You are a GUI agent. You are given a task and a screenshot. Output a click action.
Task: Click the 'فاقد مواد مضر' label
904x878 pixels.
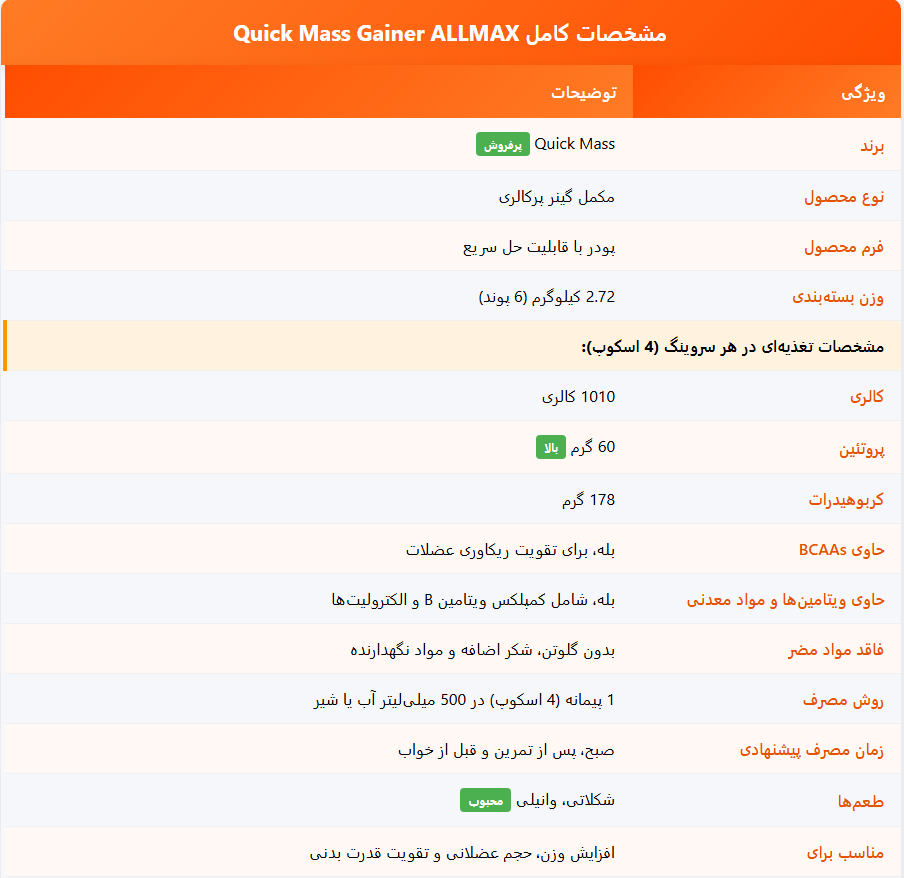(x=836, y=650)
